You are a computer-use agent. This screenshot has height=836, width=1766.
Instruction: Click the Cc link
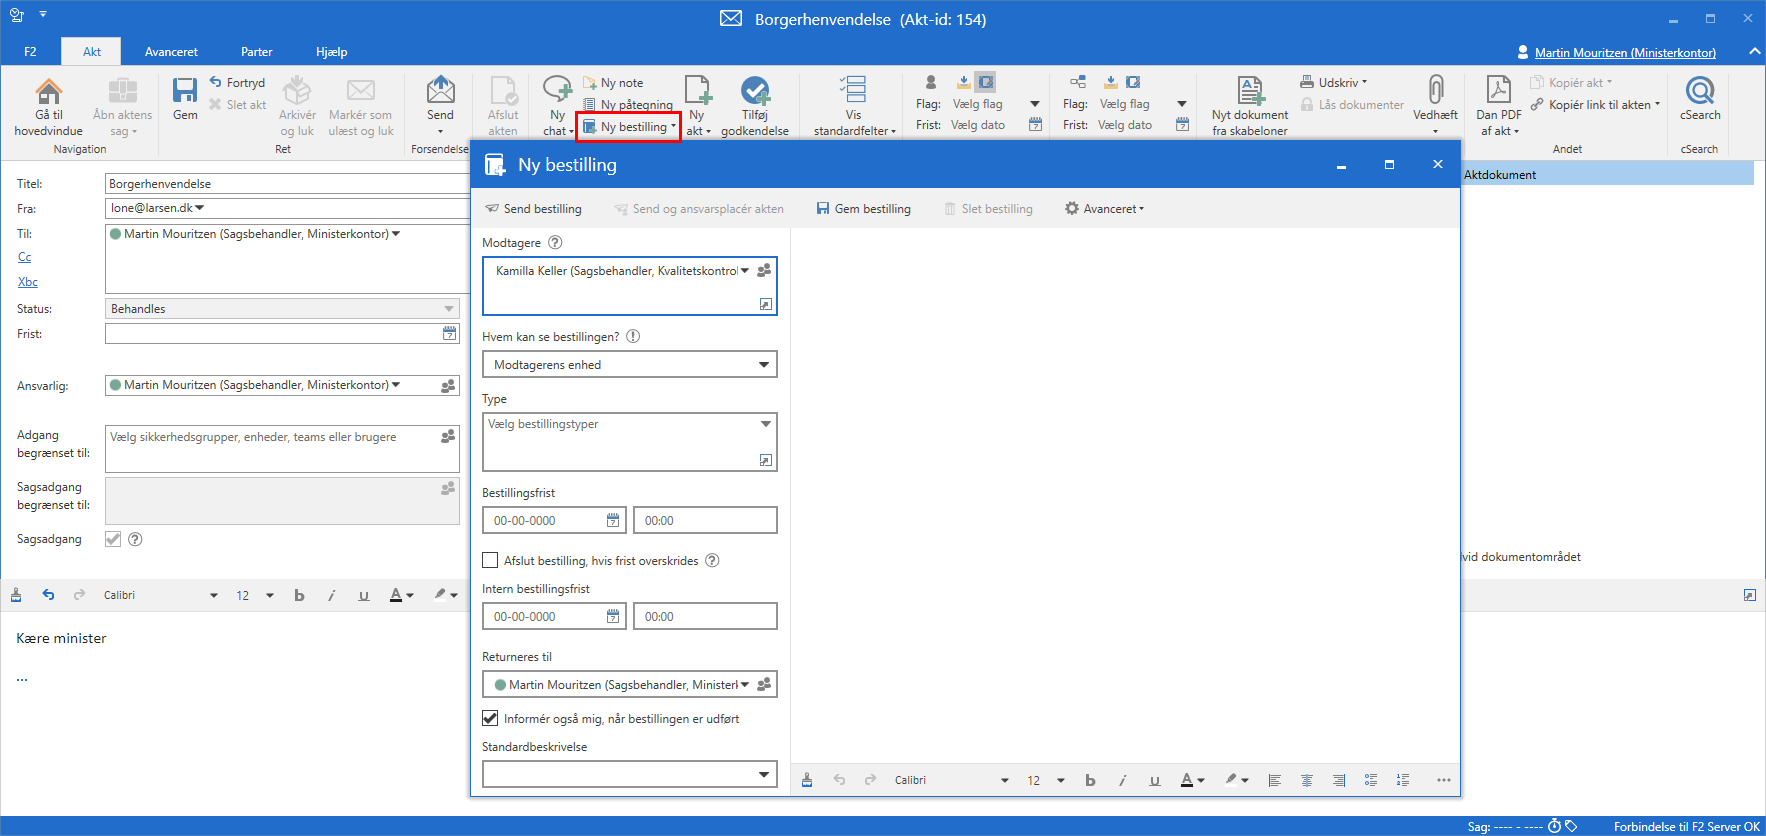pos(25,258)
